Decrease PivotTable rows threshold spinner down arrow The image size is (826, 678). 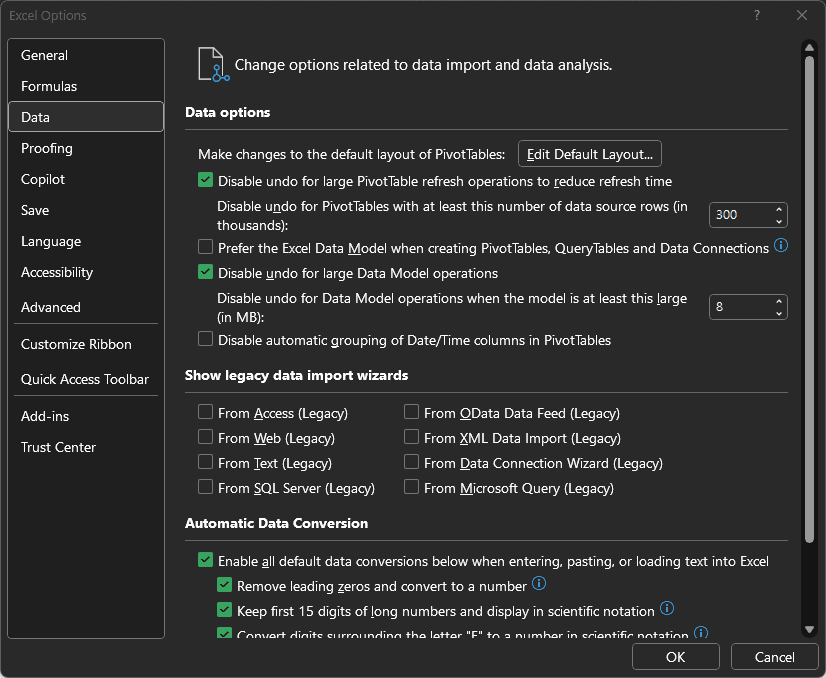pos(779,221)
